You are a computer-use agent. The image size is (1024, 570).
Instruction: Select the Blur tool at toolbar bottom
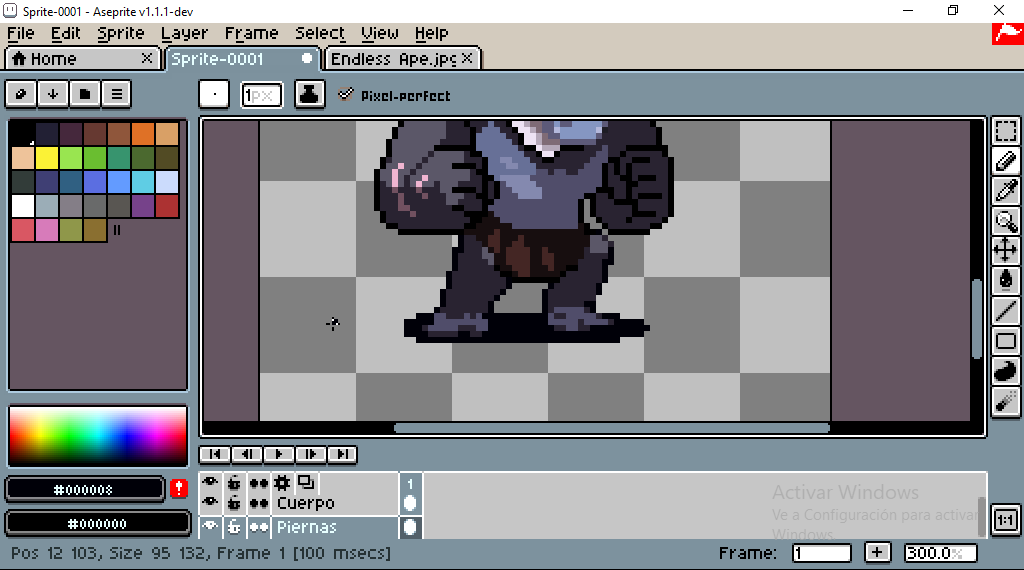pos(1006,401)
